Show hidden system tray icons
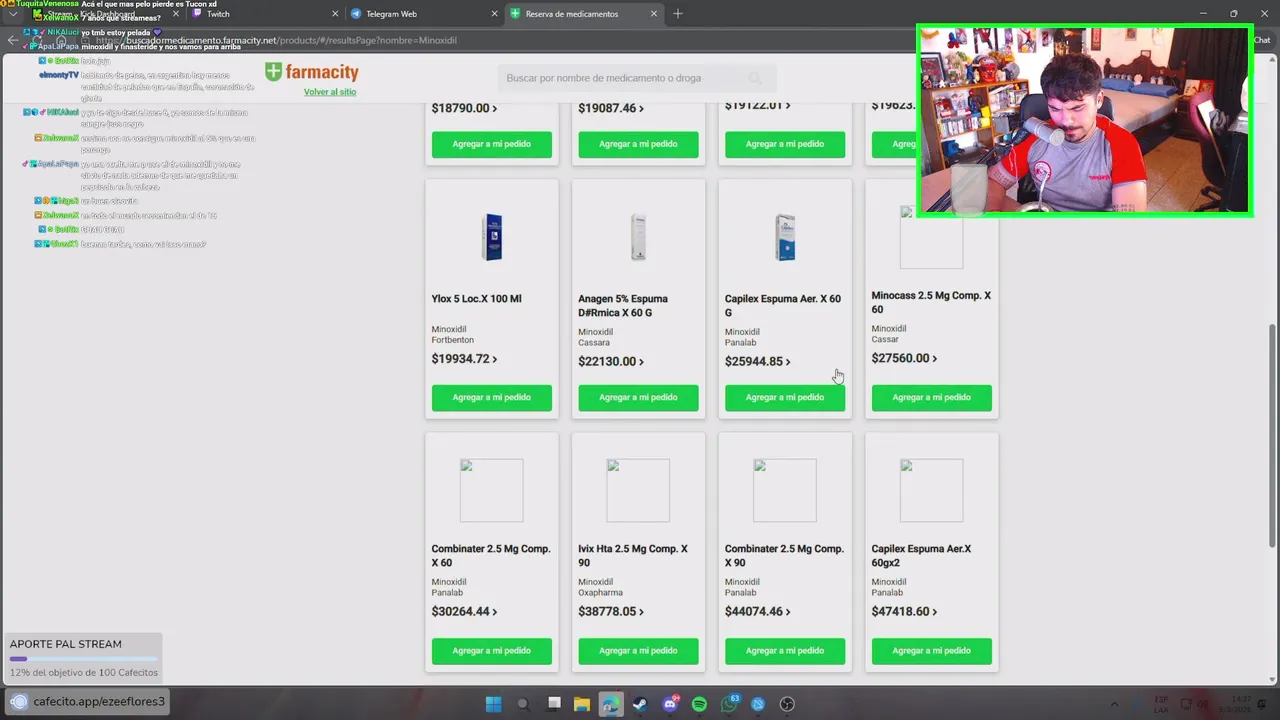The height and width of the screenshot is (720, 1280). coord(1114,704)
